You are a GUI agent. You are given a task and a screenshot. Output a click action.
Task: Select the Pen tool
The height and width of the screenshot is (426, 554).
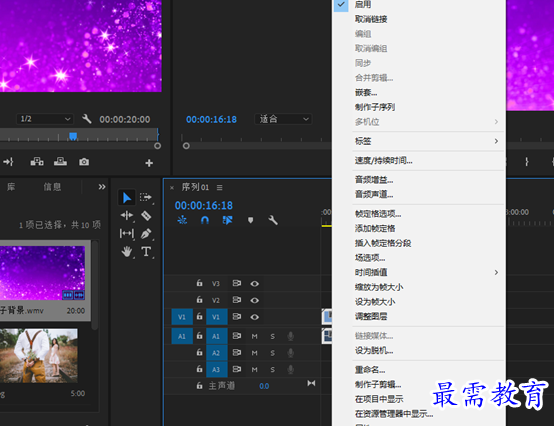coord(146,233)
